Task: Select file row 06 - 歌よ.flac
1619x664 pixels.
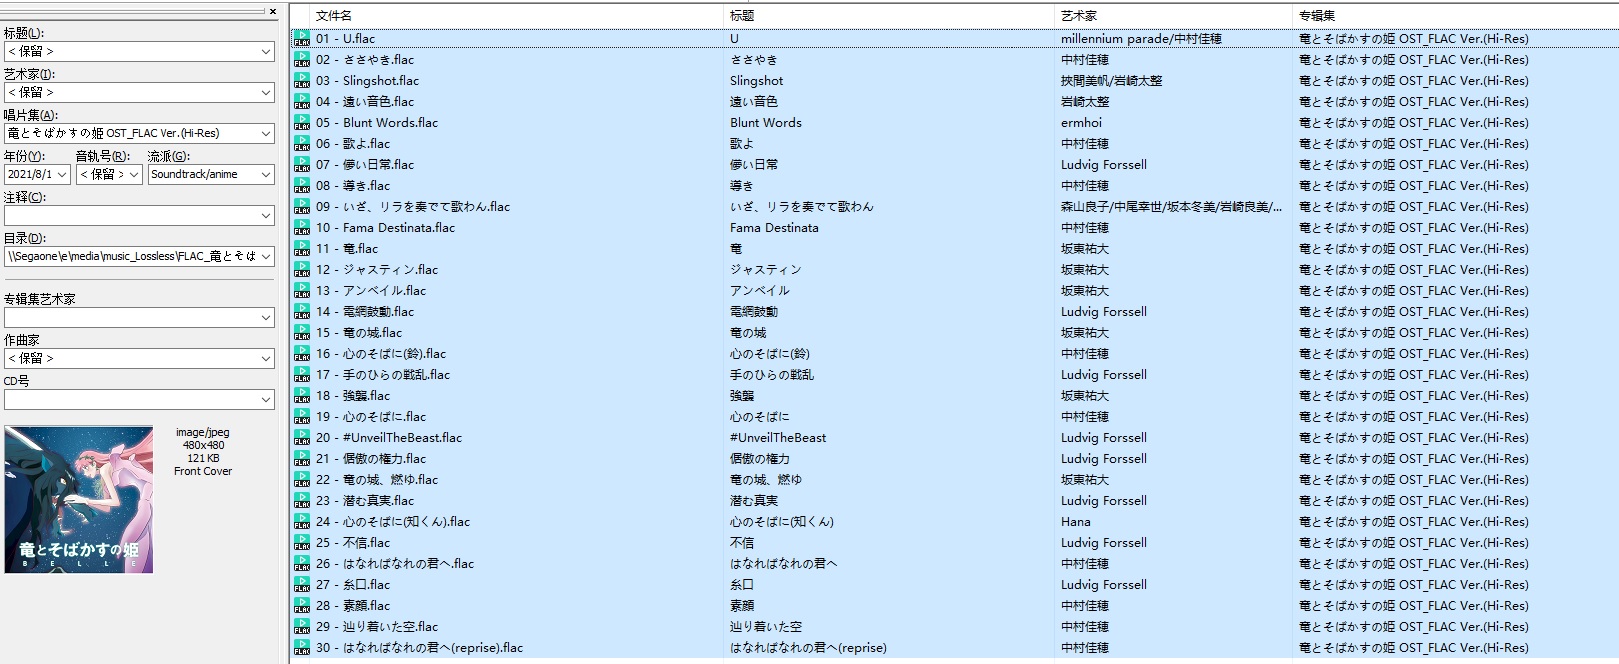Action: coord(954,144)
